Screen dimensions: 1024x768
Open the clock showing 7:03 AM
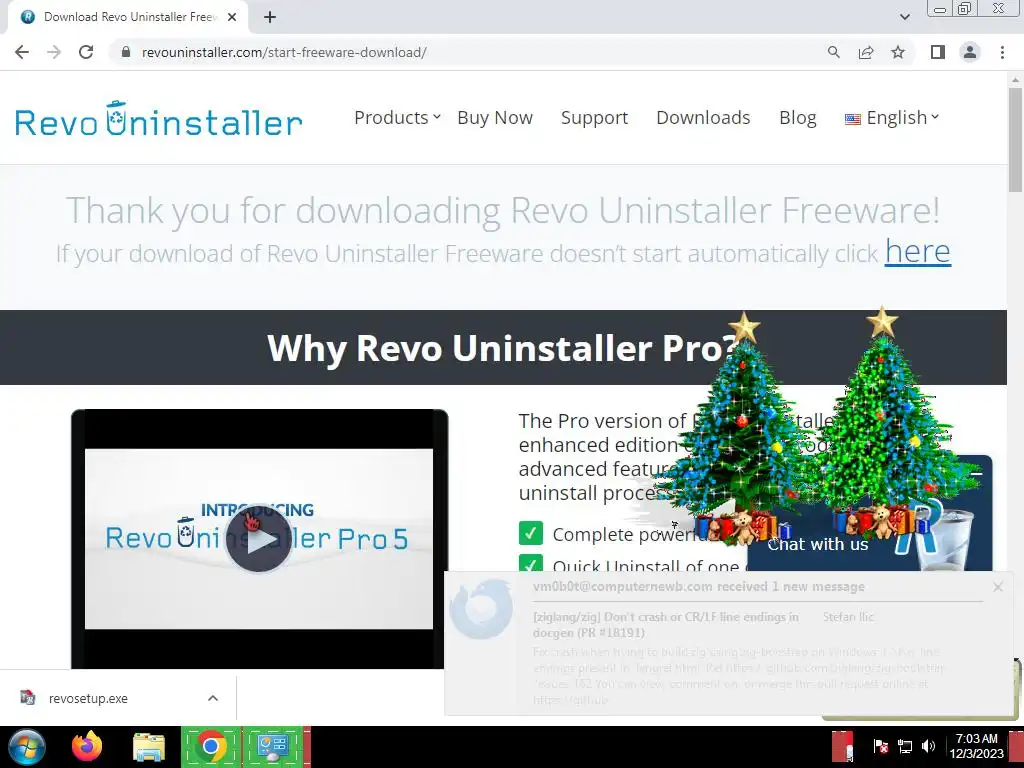976,746
